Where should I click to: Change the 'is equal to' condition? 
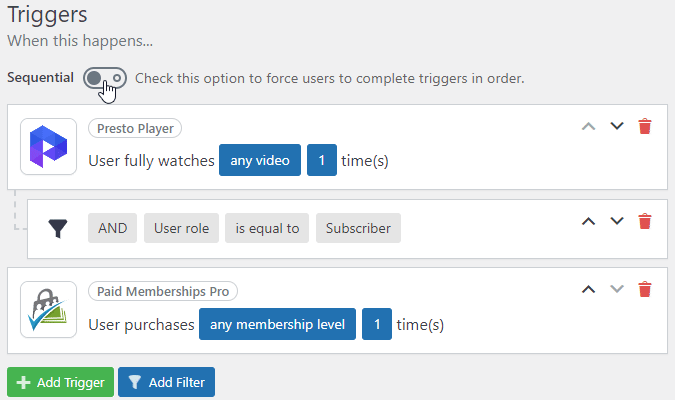267,228
